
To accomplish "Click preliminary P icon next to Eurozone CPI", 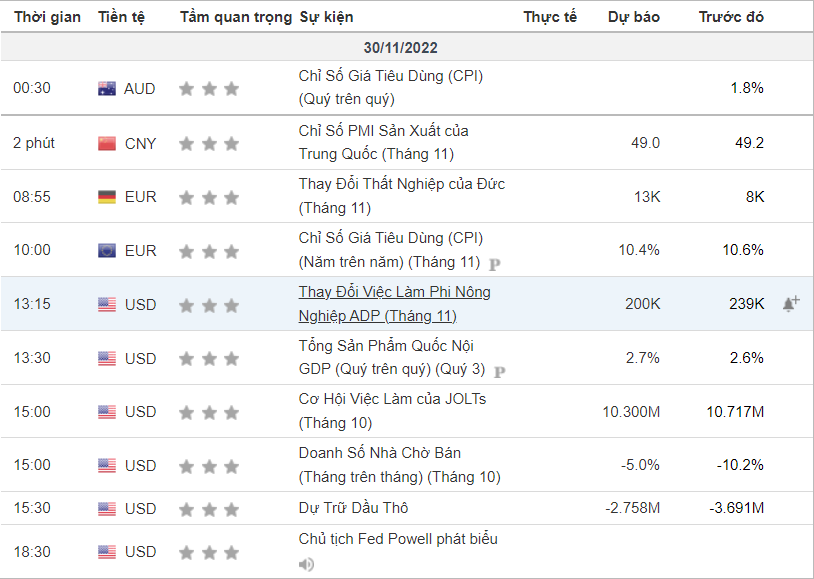I will click(495, 265).
